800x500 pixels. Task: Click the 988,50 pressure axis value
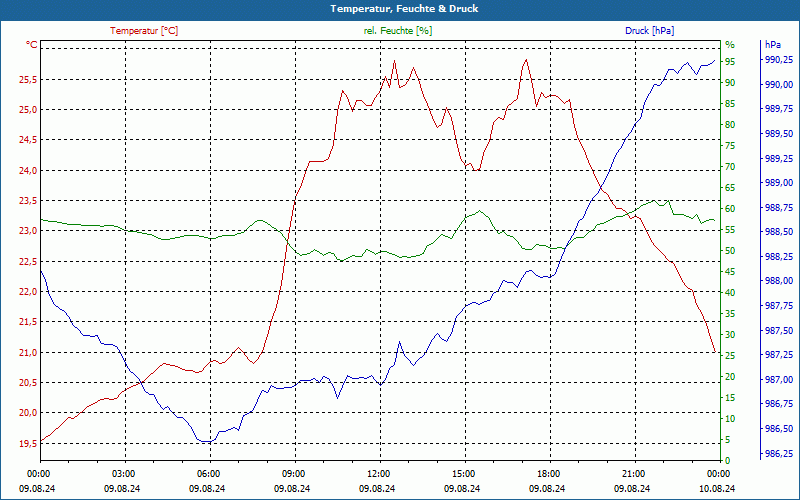[x=779, y=232]
